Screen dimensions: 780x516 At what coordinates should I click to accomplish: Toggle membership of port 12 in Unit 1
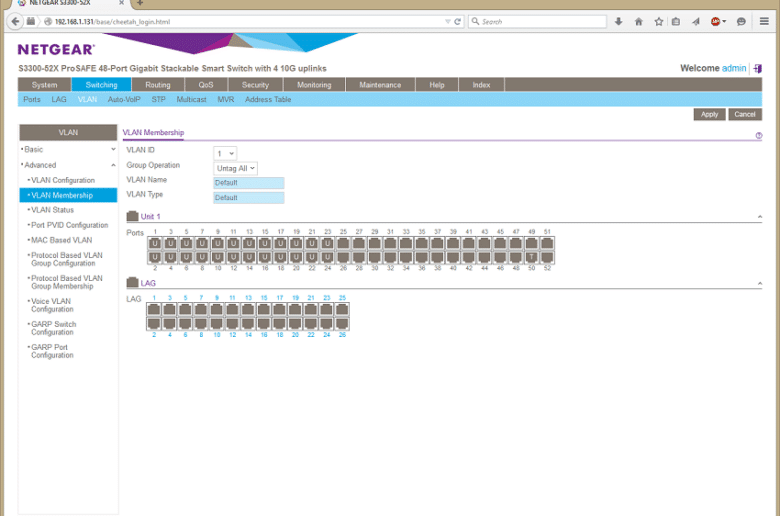pos(233,257)
